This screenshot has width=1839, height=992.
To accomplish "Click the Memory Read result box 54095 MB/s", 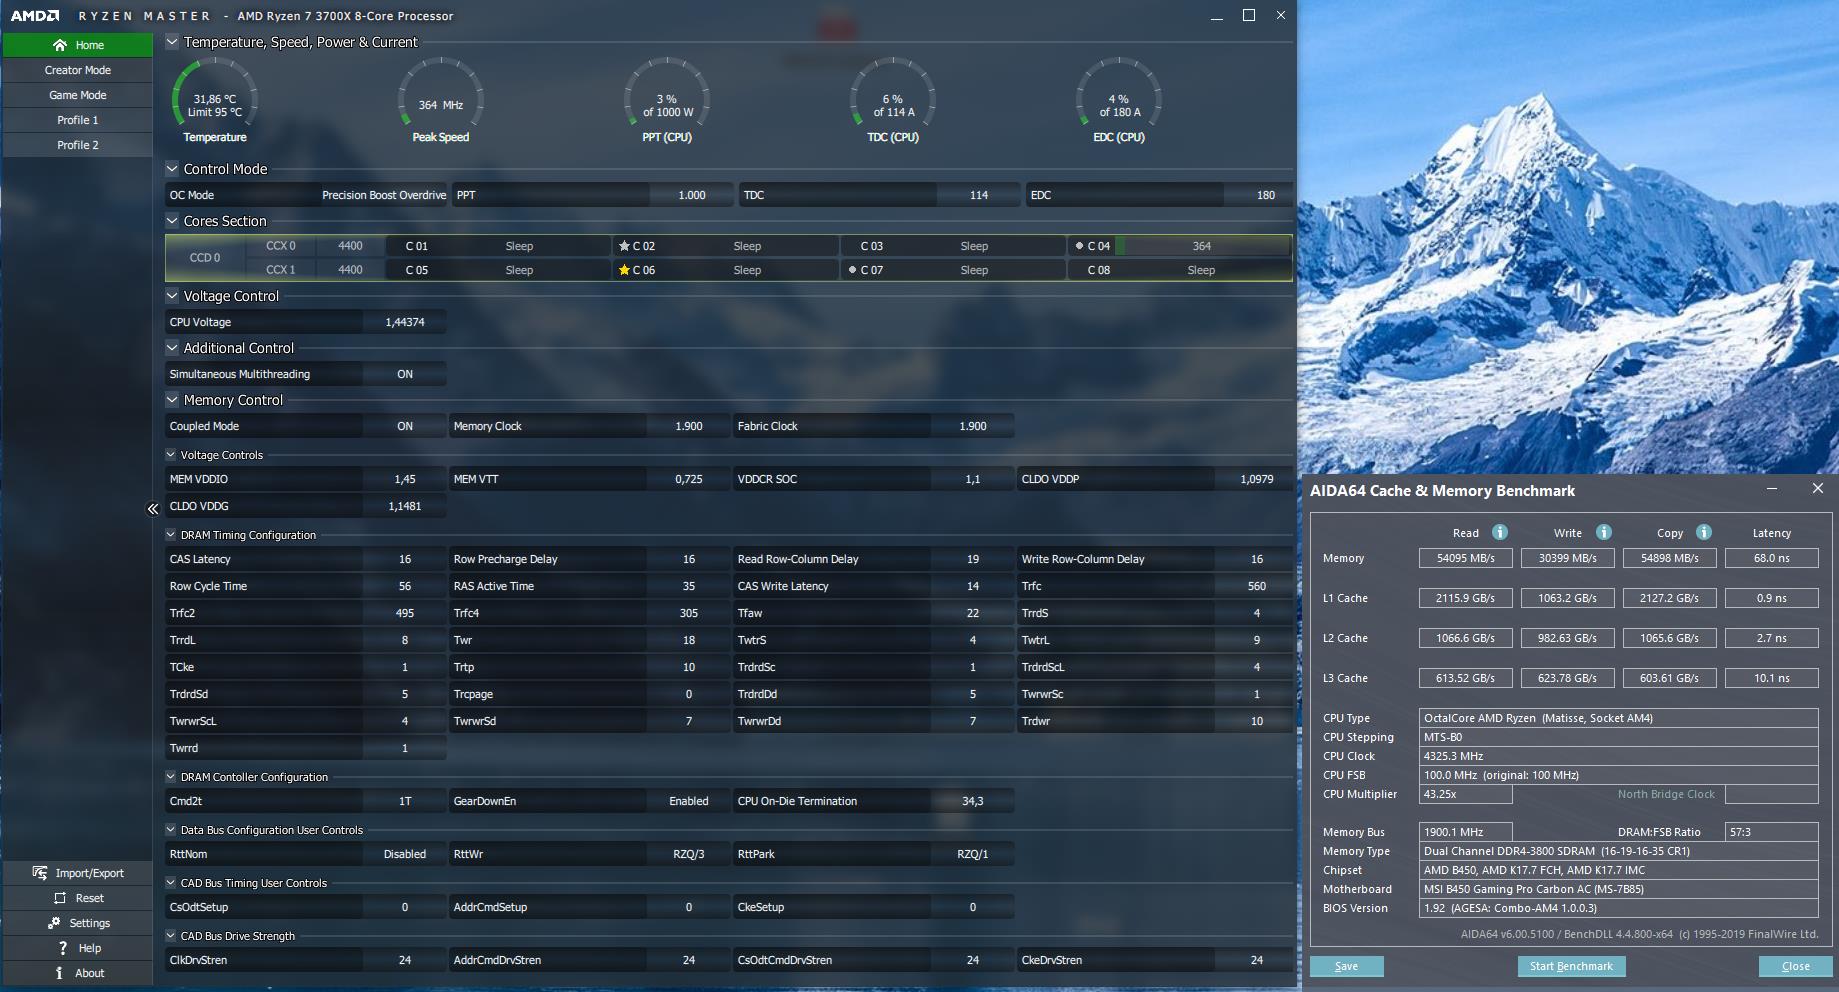I will (1466, 558).
